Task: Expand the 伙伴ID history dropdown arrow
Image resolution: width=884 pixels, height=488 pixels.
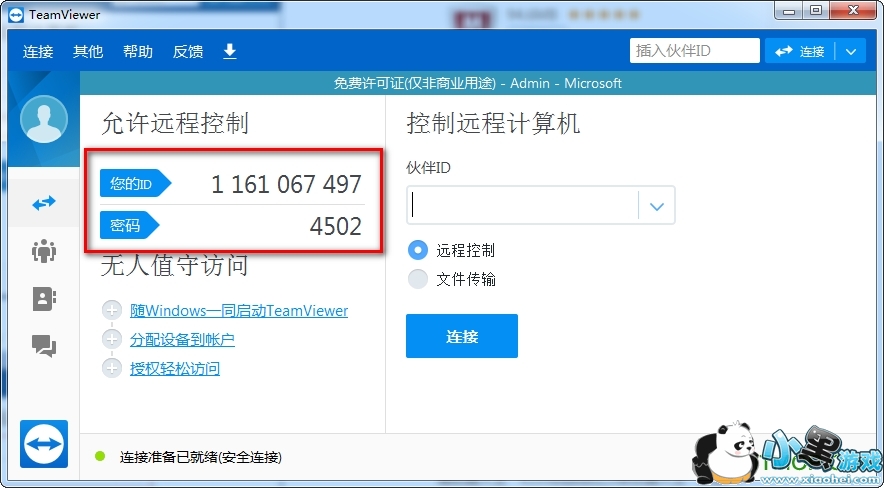Action: tap(657, 206)
